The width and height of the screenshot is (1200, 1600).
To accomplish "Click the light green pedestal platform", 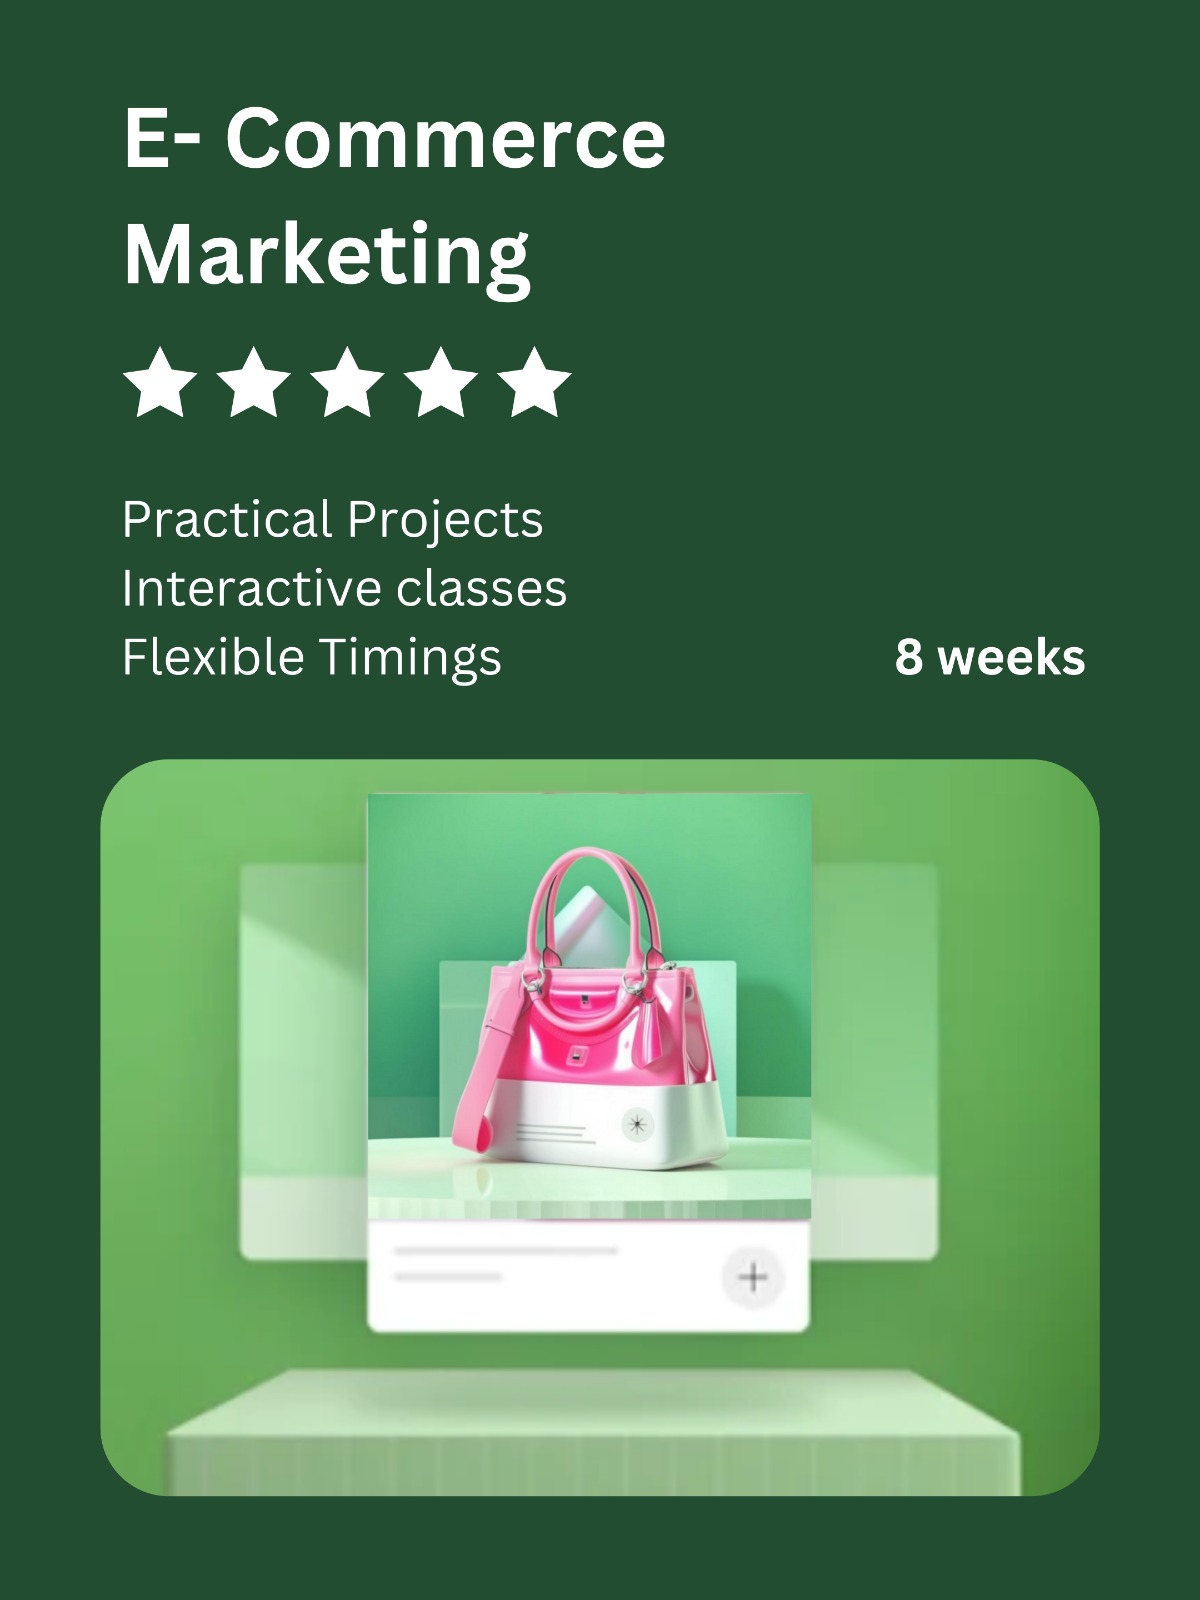I will coord(595,1432).
